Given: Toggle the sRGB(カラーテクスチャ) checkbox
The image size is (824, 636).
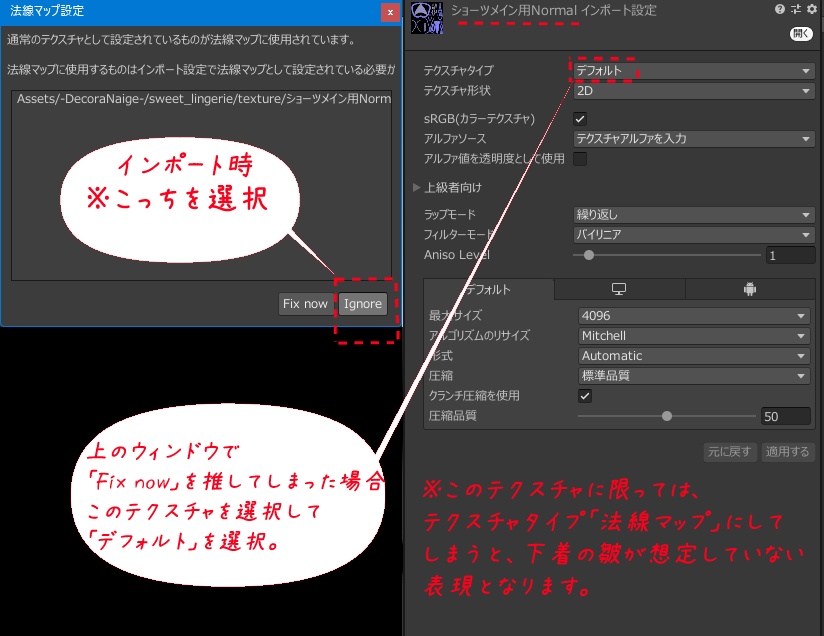Looking at the screenshot, I should [580, 119].
